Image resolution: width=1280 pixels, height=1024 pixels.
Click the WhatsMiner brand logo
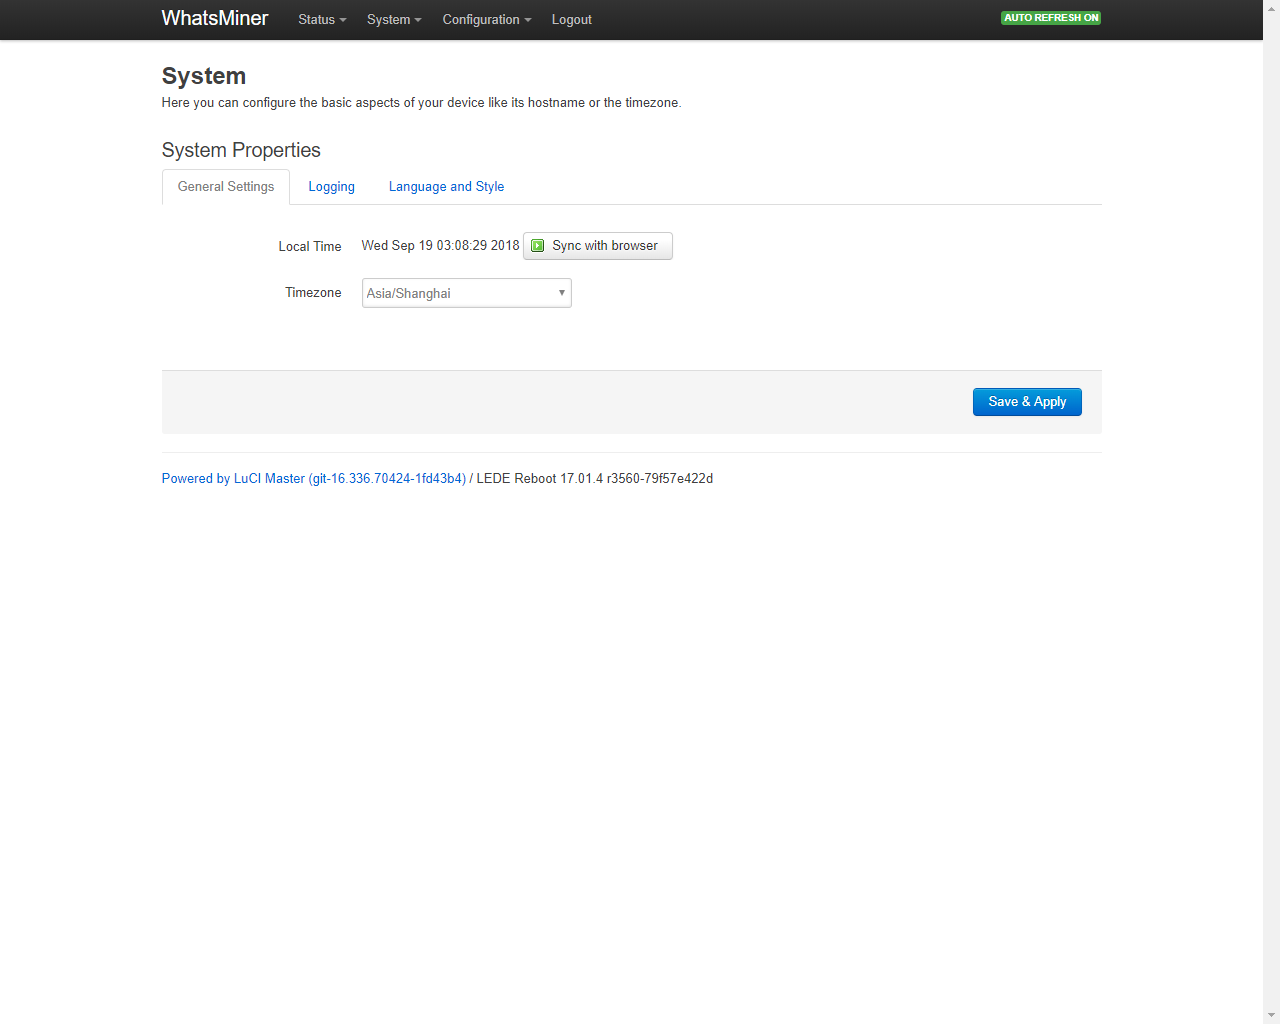click(214, 18)
